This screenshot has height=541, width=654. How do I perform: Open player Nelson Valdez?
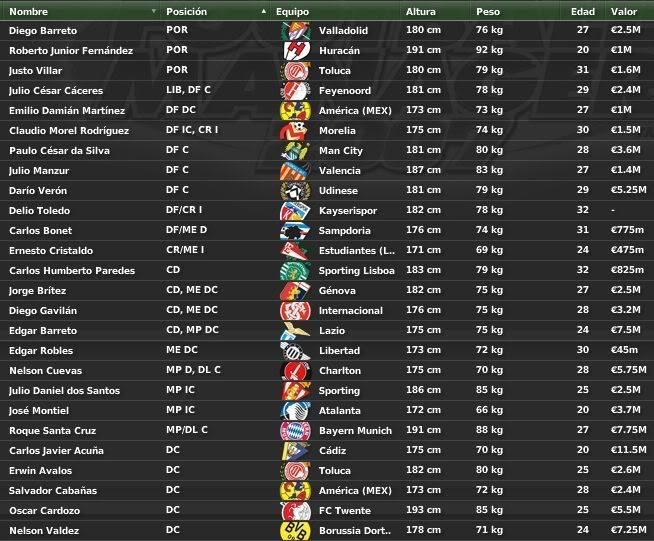[44, 531]
